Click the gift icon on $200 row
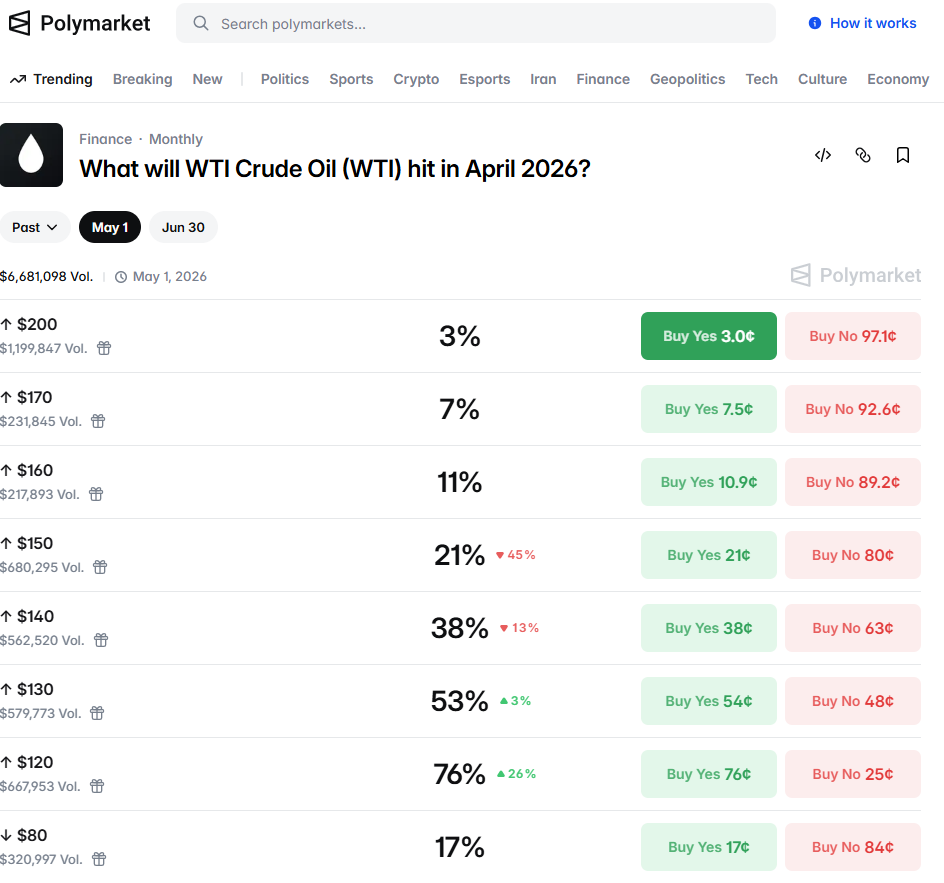The image size is (944, 883). point(104,348)
